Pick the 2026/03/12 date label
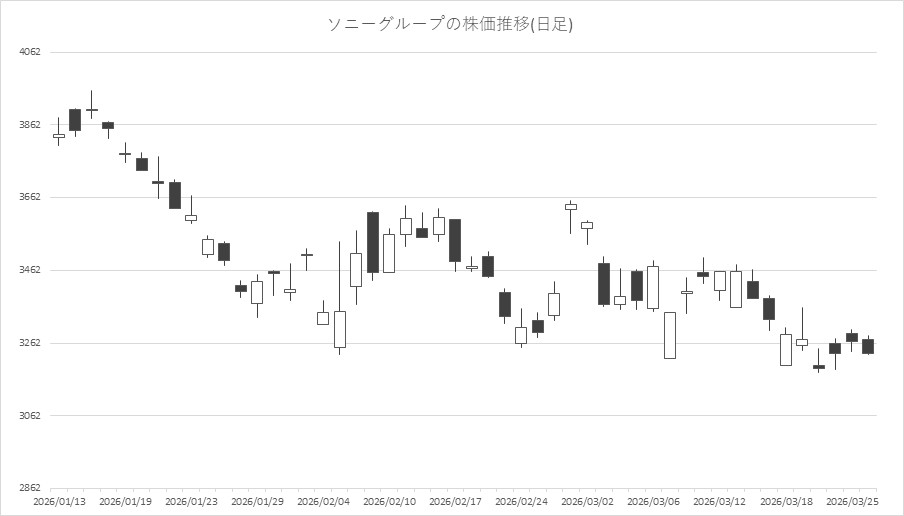Screen dimensions: 904x516 [720, 501]
